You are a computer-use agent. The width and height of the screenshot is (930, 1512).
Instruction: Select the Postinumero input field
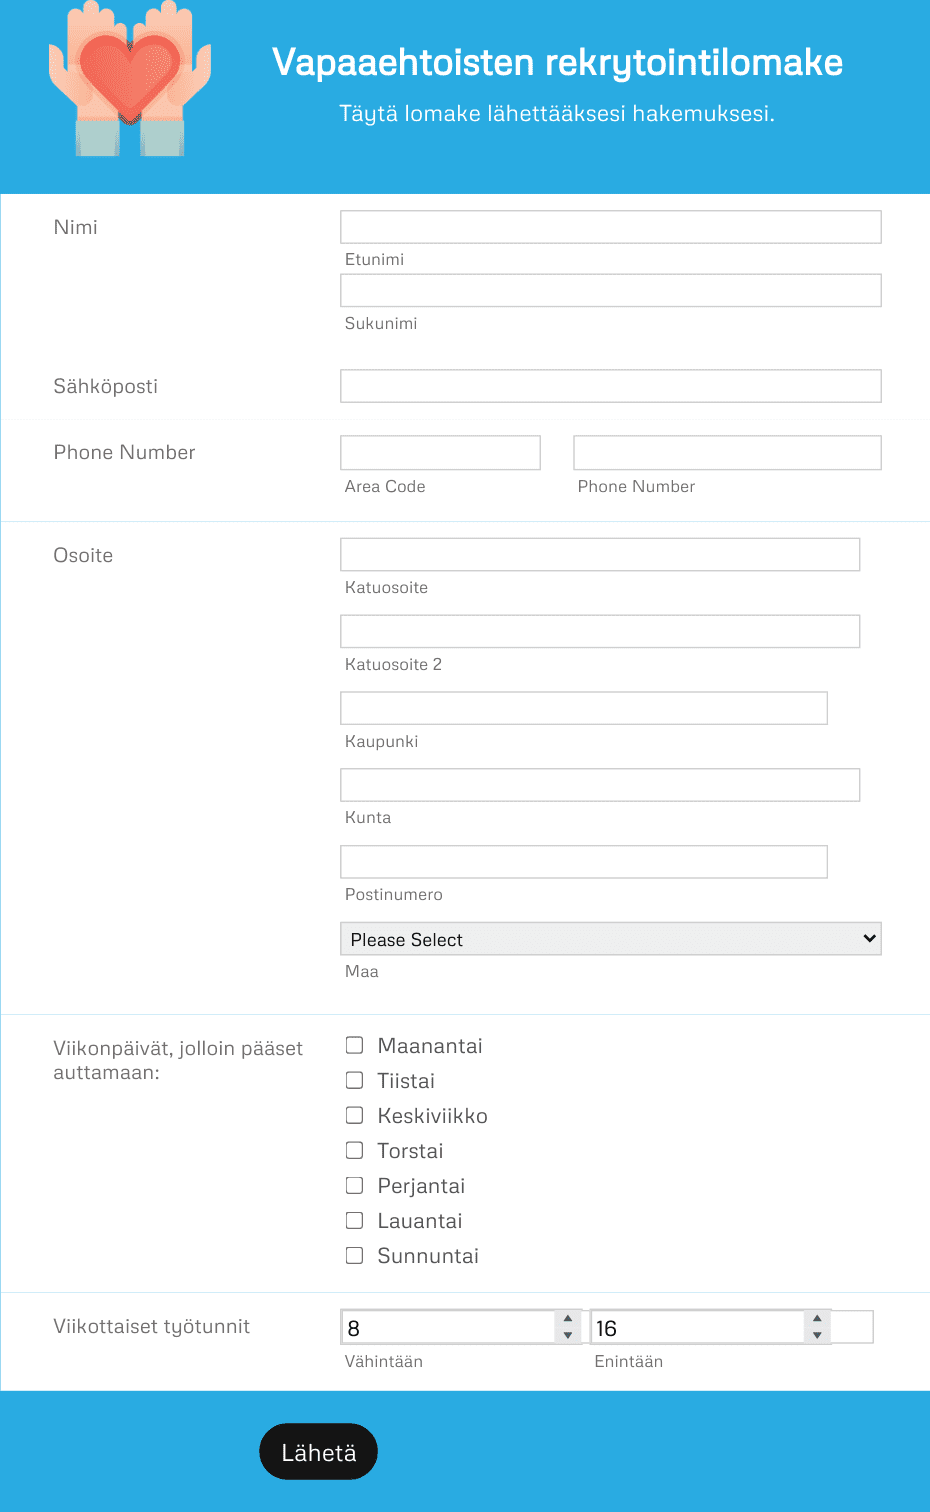(x=584, y=862)
